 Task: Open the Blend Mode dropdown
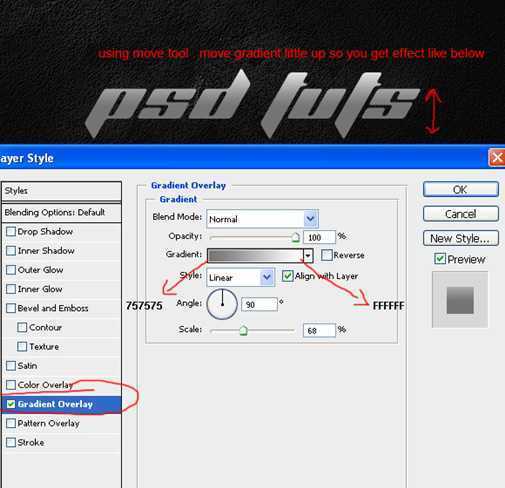[263, 219]
